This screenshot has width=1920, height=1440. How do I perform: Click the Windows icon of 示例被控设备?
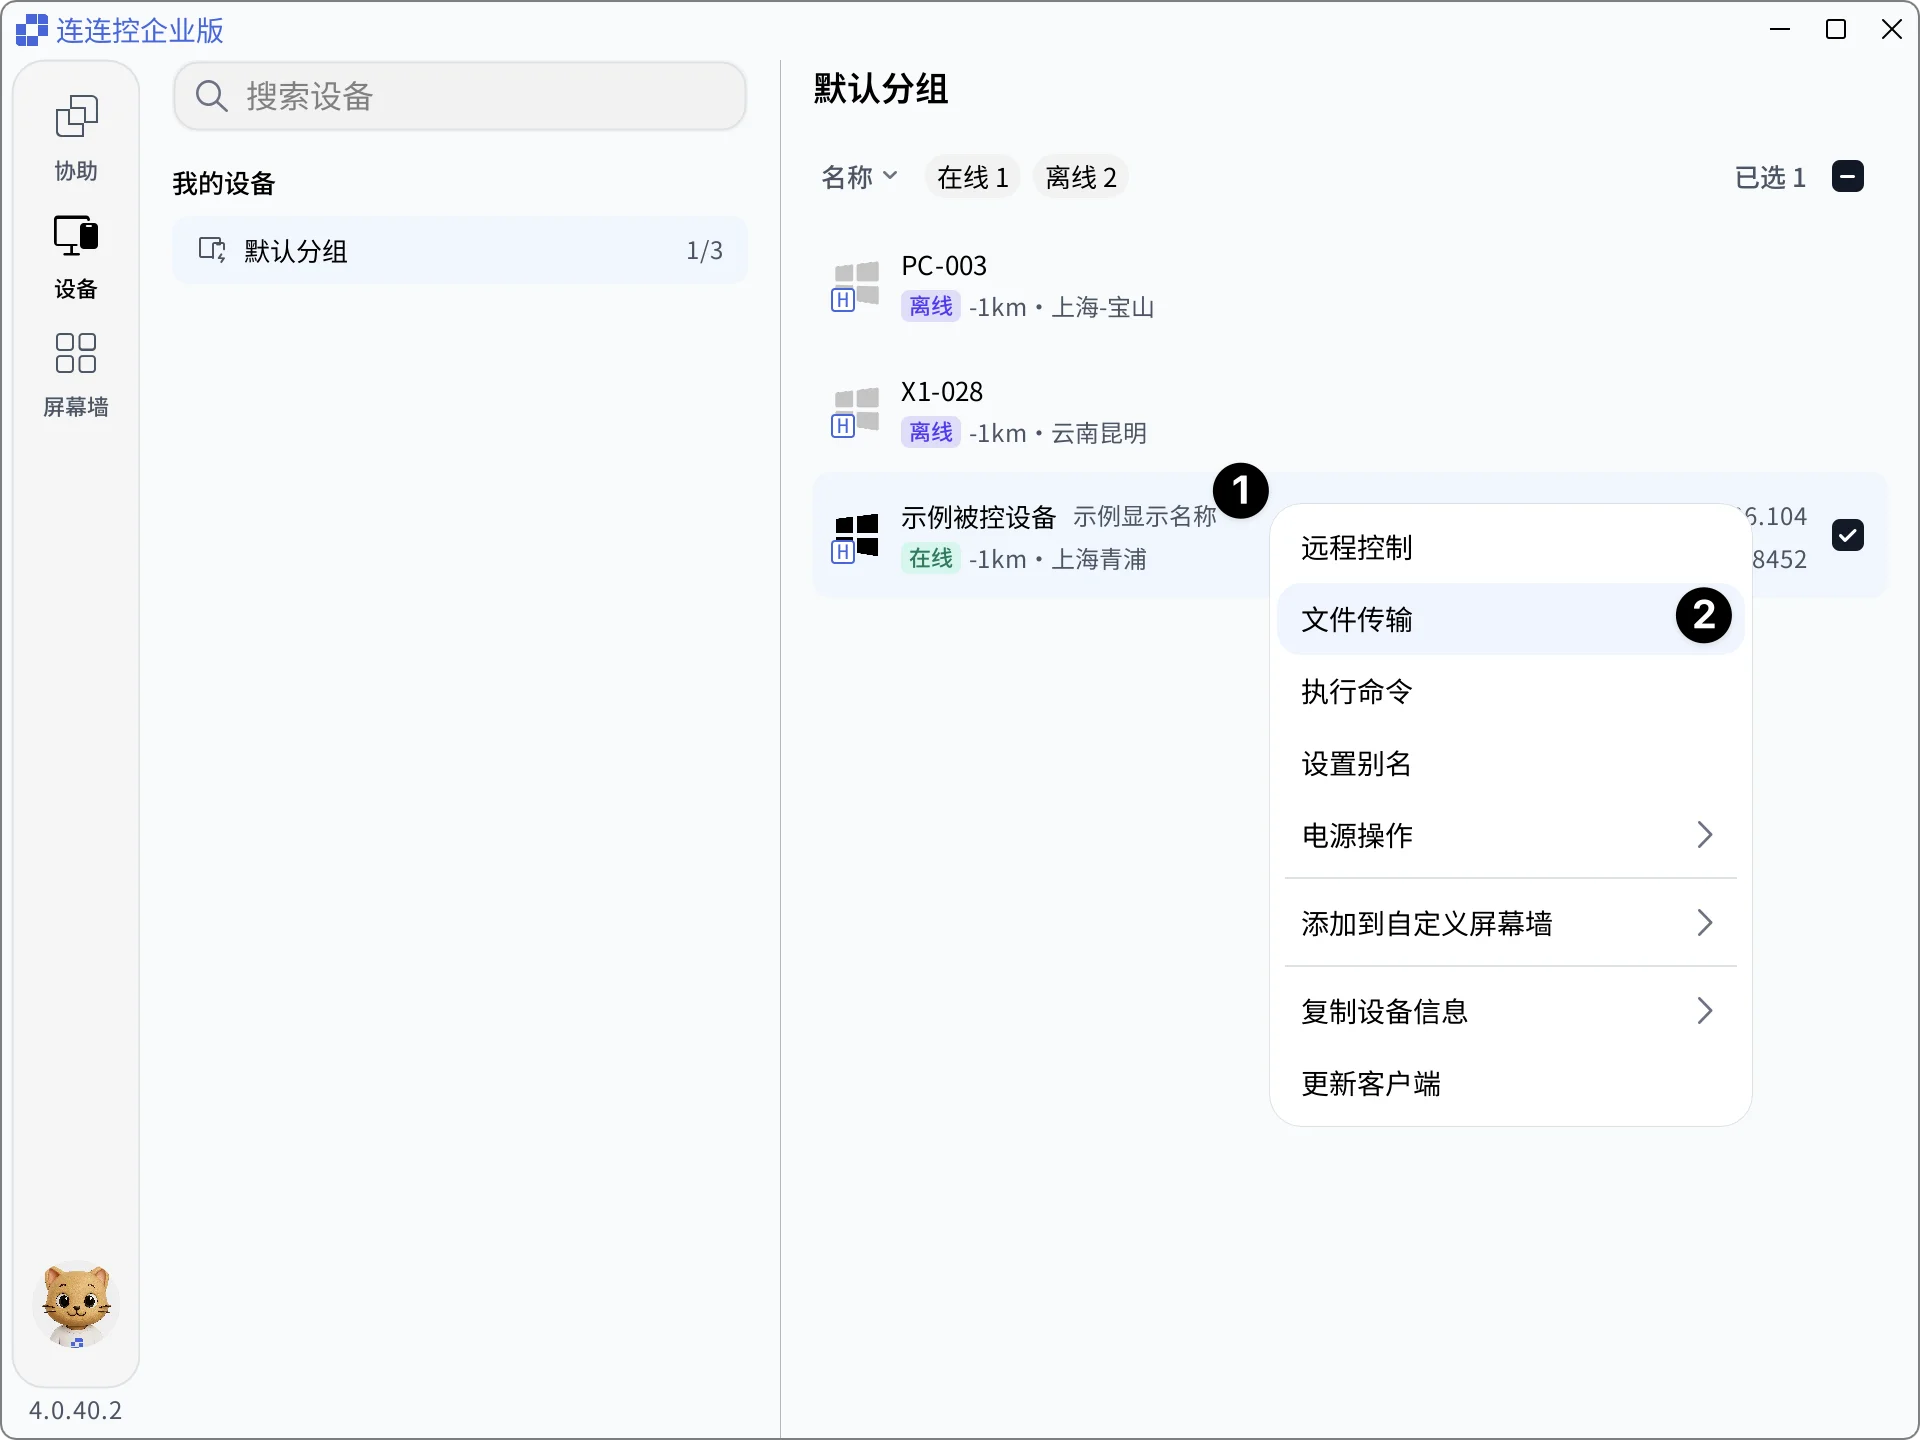tap(855, 538)
